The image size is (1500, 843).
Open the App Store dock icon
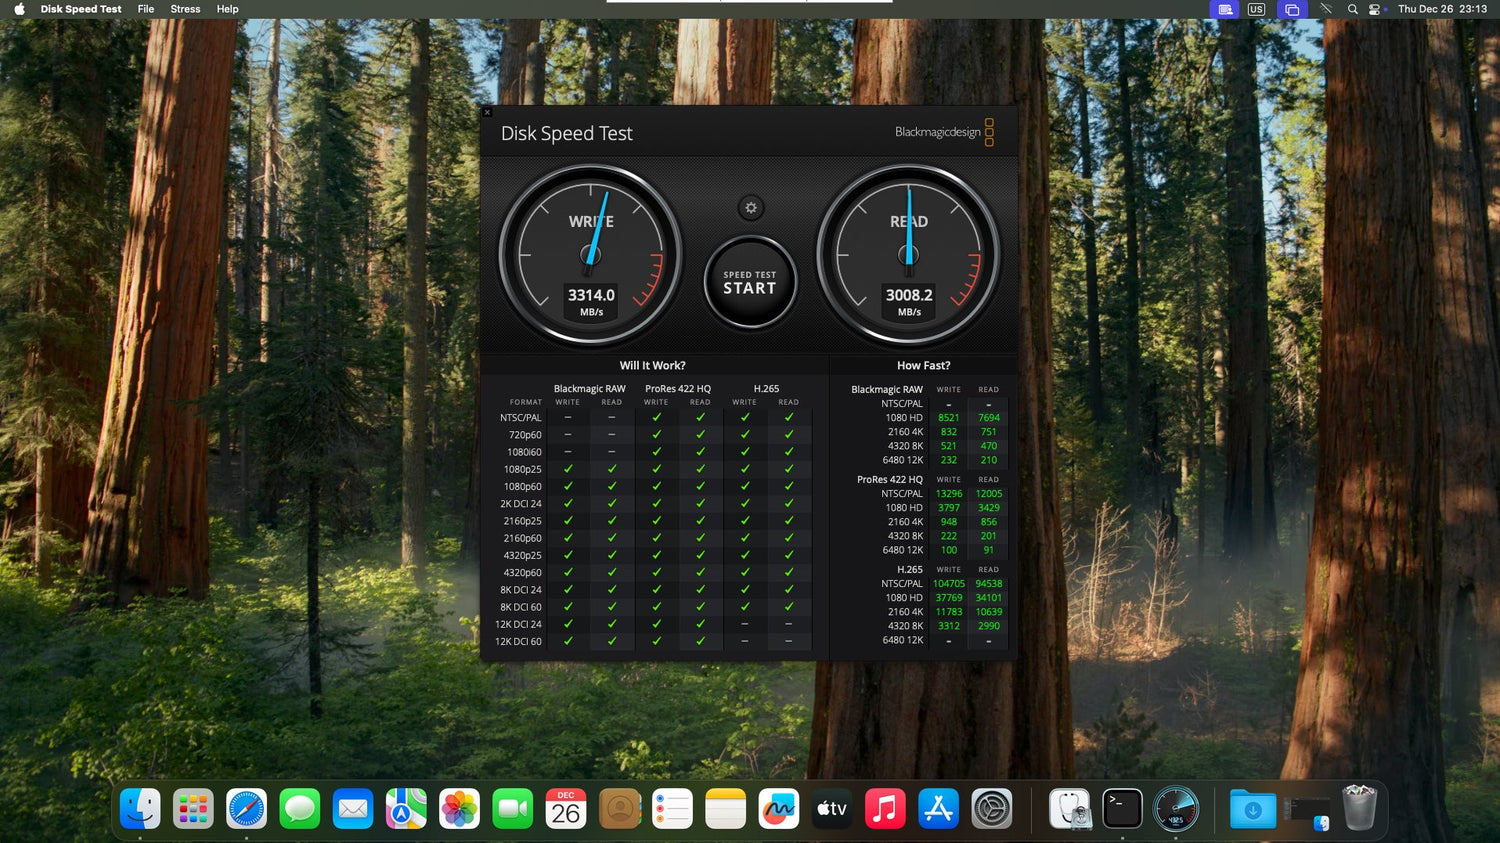938,809
